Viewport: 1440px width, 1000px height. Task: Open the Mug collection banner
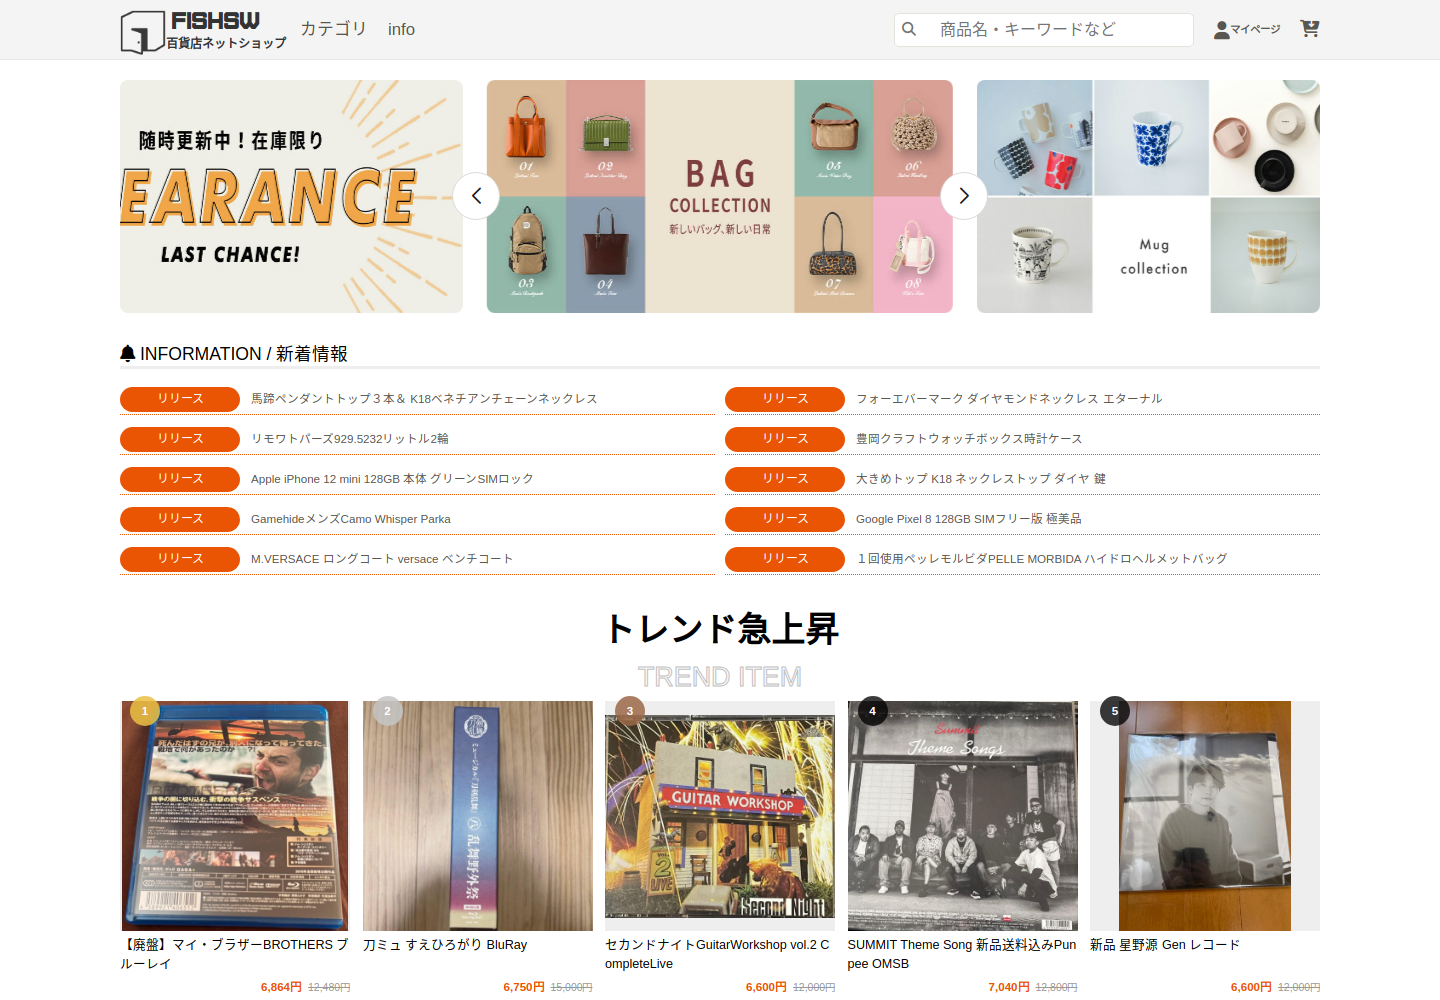coord(1148,197)
